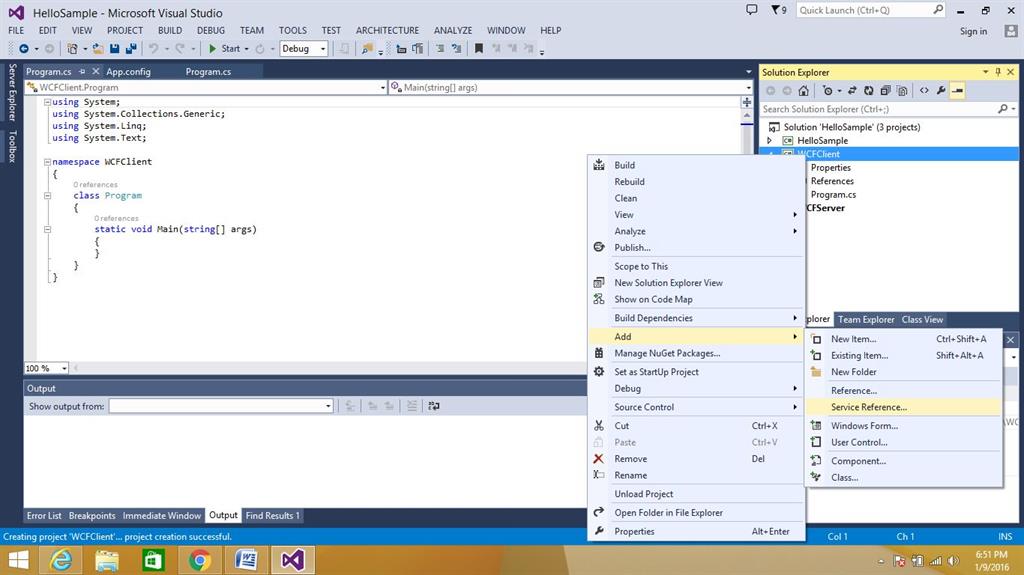Image resolution: width=1024 pixels, height=575 pixels.
Task: Open the Show output from dropdown
Action: (x=221, y=406)
